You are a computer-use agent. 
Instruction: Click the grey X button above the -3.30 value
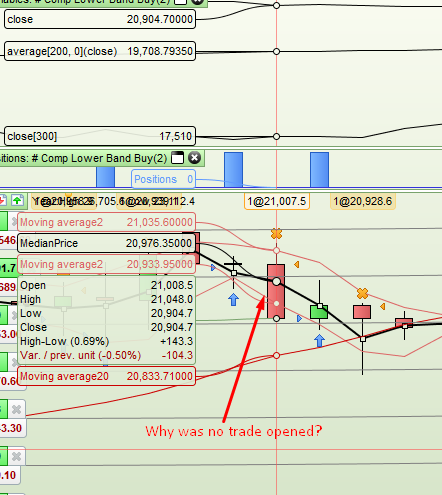16,409
